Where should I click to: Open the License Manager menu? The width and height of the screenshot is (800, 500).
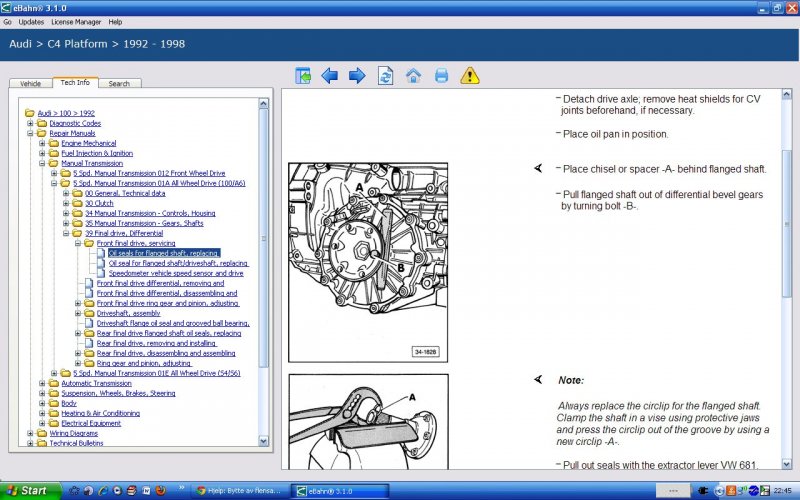point(78,21)
